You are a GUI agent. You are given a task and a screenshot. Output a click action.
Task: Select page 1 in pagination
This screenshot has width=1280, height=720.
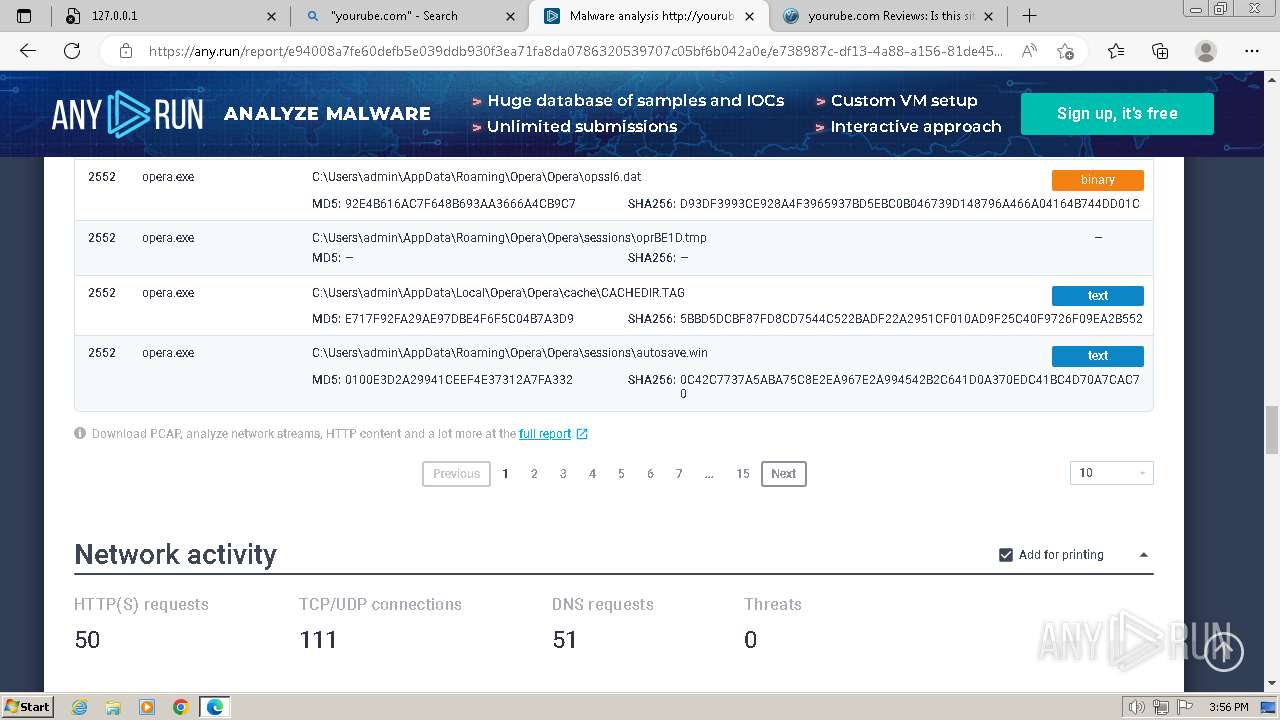(505, 474)
